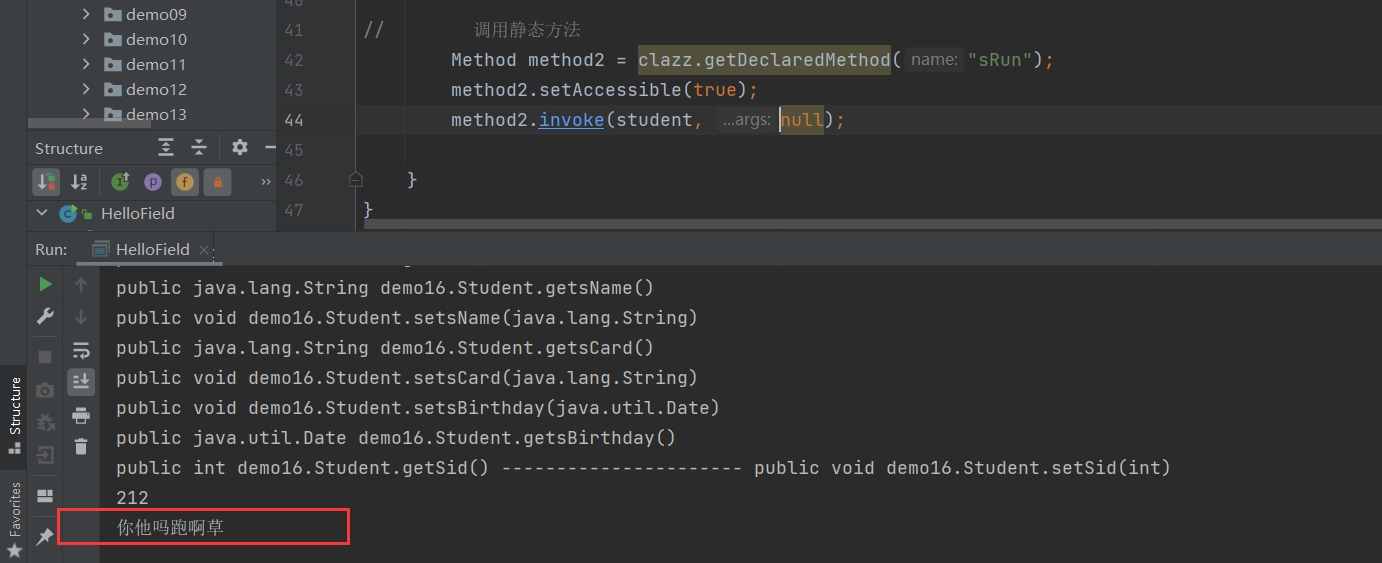Click Down the Stack Trace arrow
The width and height of the screenshot is (1382, 563).
81,316
